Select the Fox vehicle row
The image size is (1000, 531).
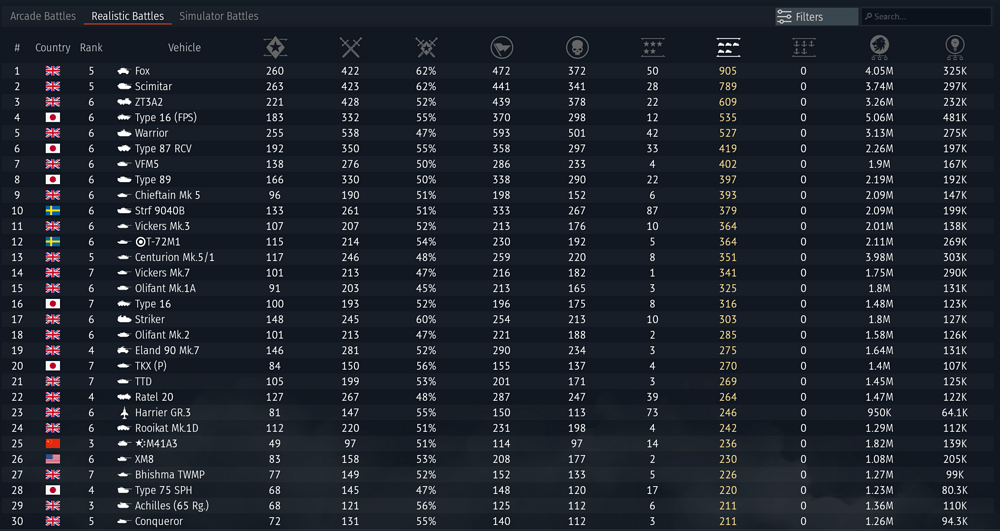tap(142, 71)
